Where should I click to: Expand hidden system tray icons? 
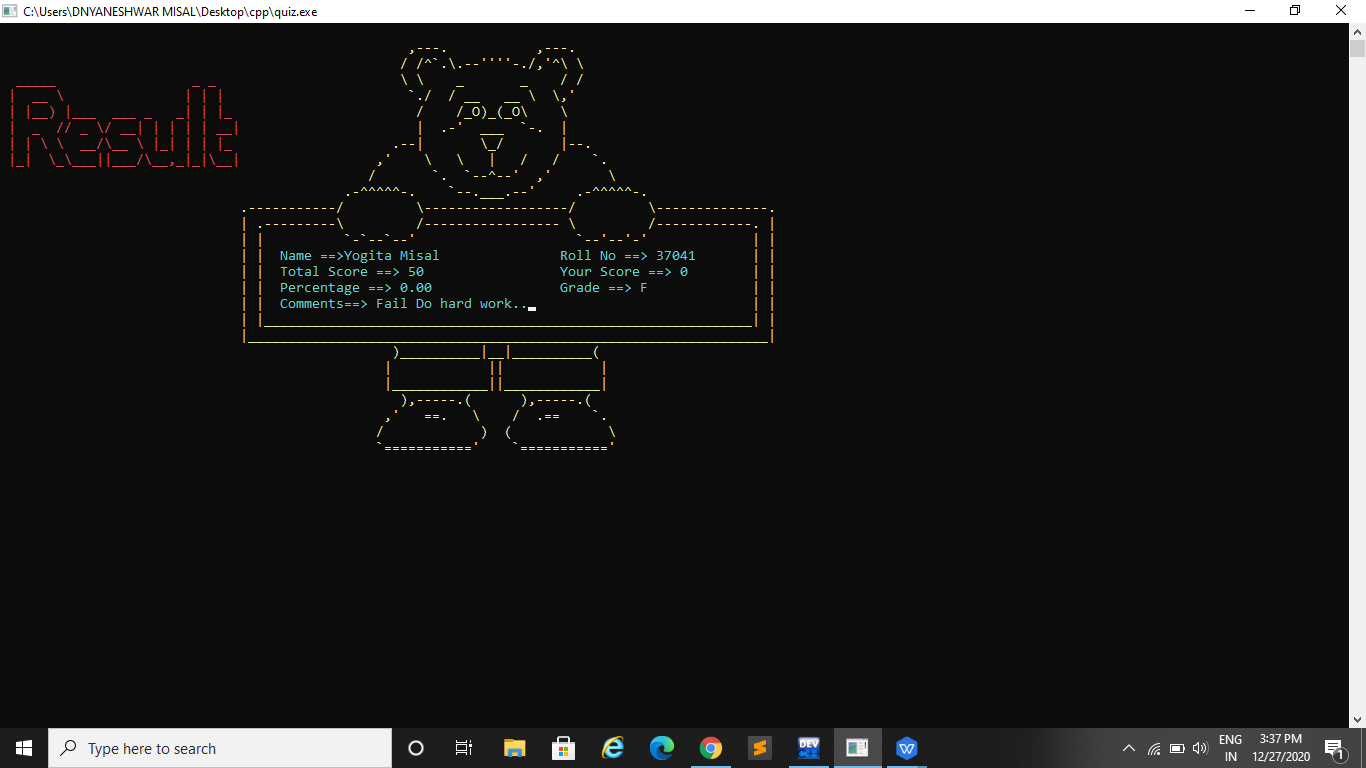point(1128,748)
